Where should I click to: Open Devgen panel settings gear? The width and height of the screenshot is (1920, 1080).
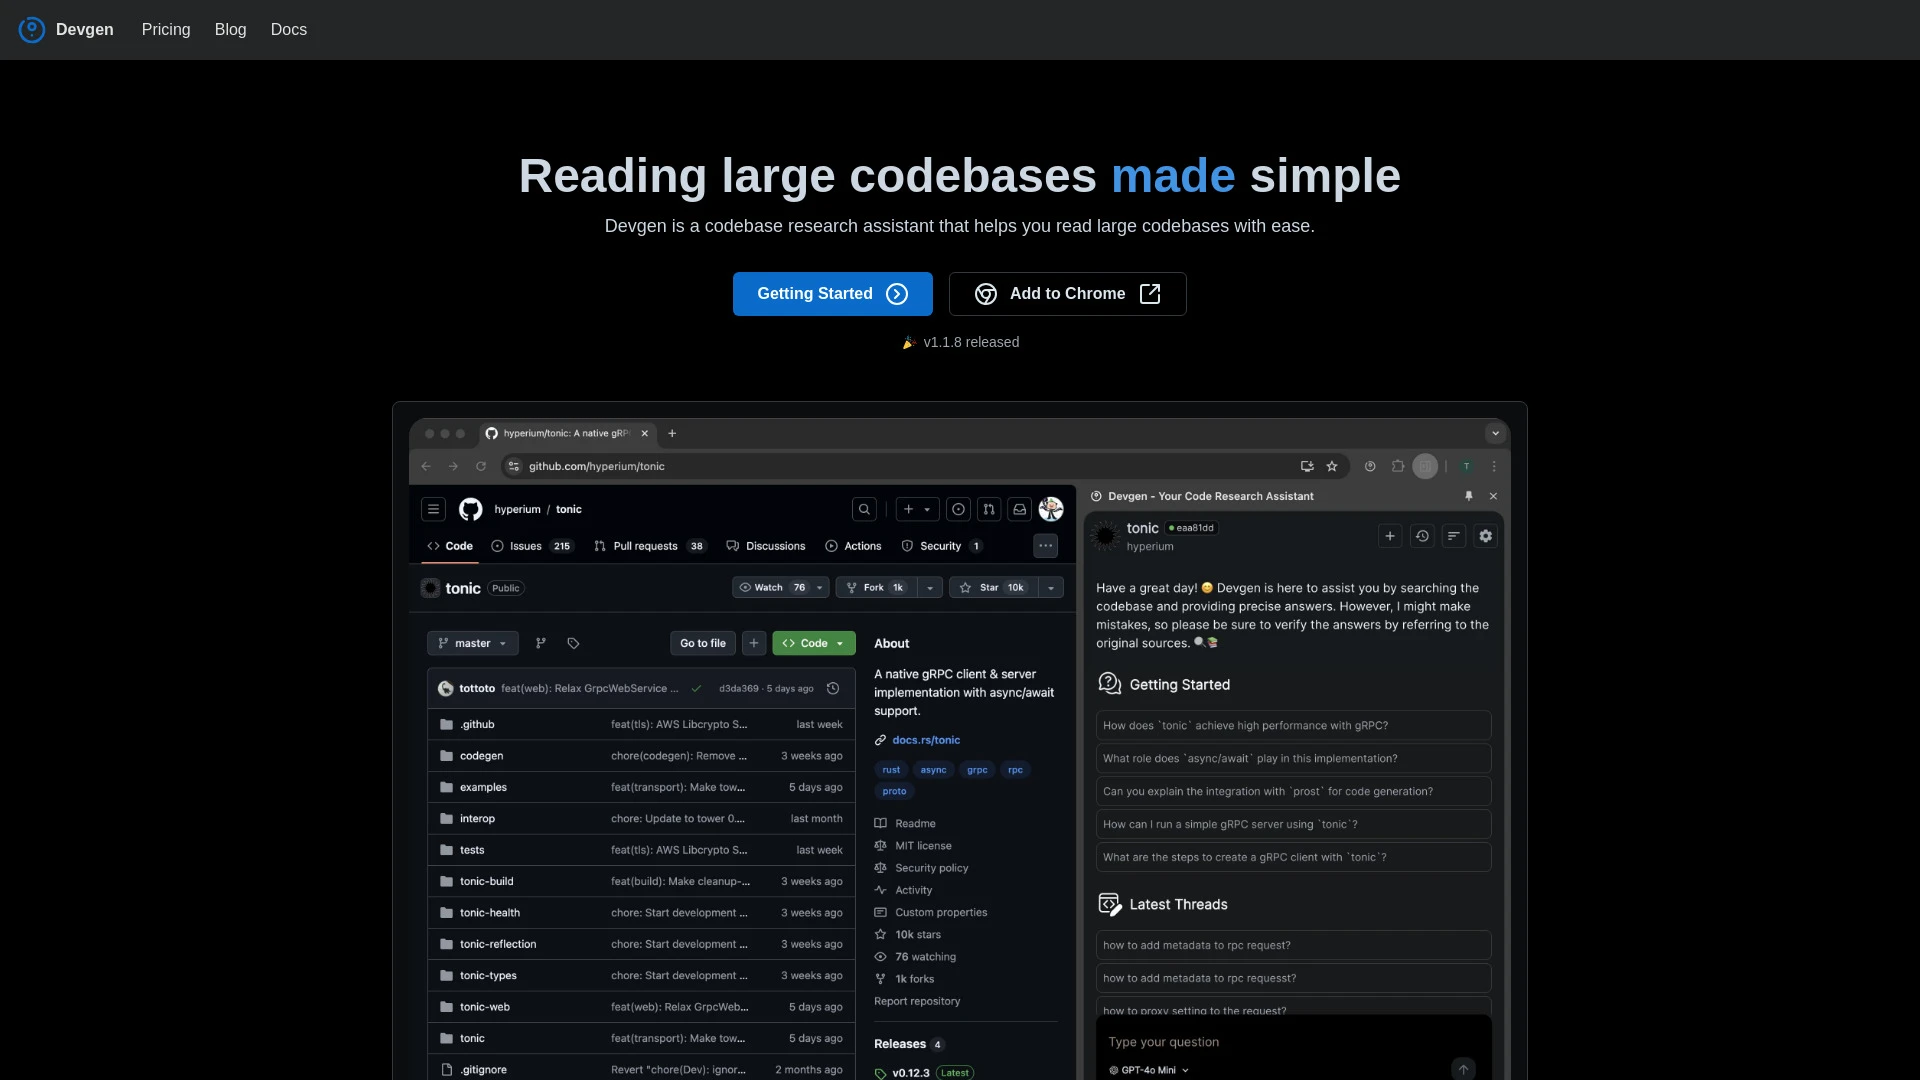click(1485, 536)
